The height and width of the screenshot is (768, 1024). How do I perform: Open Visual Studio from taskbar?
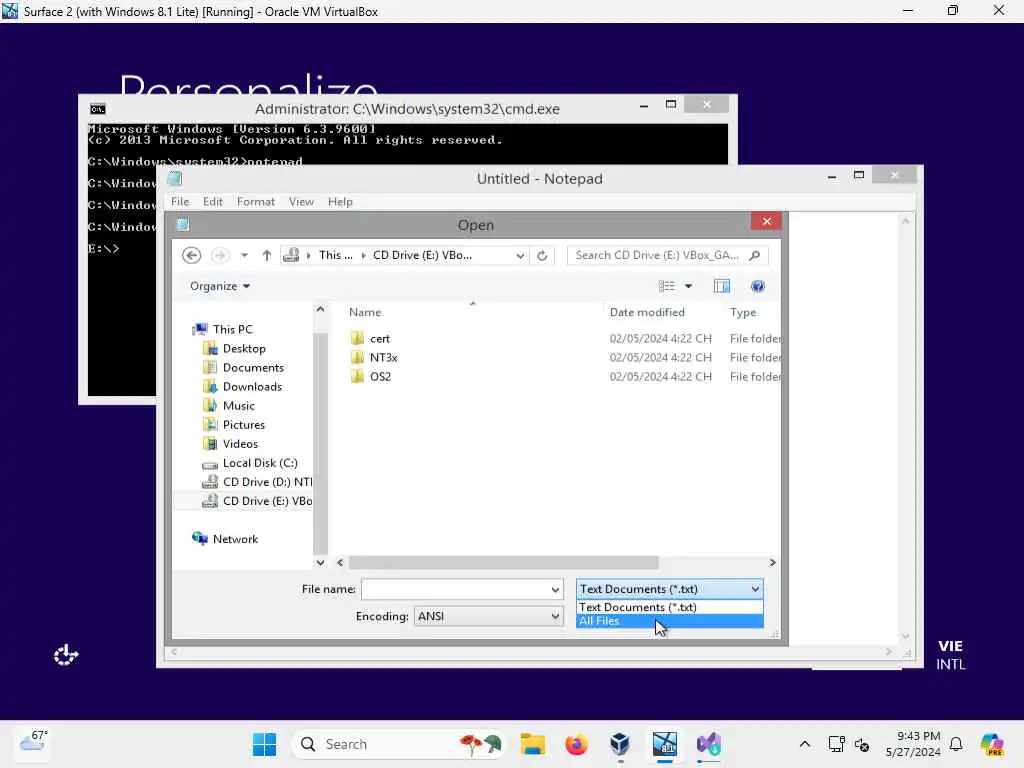tap(709, 744)
